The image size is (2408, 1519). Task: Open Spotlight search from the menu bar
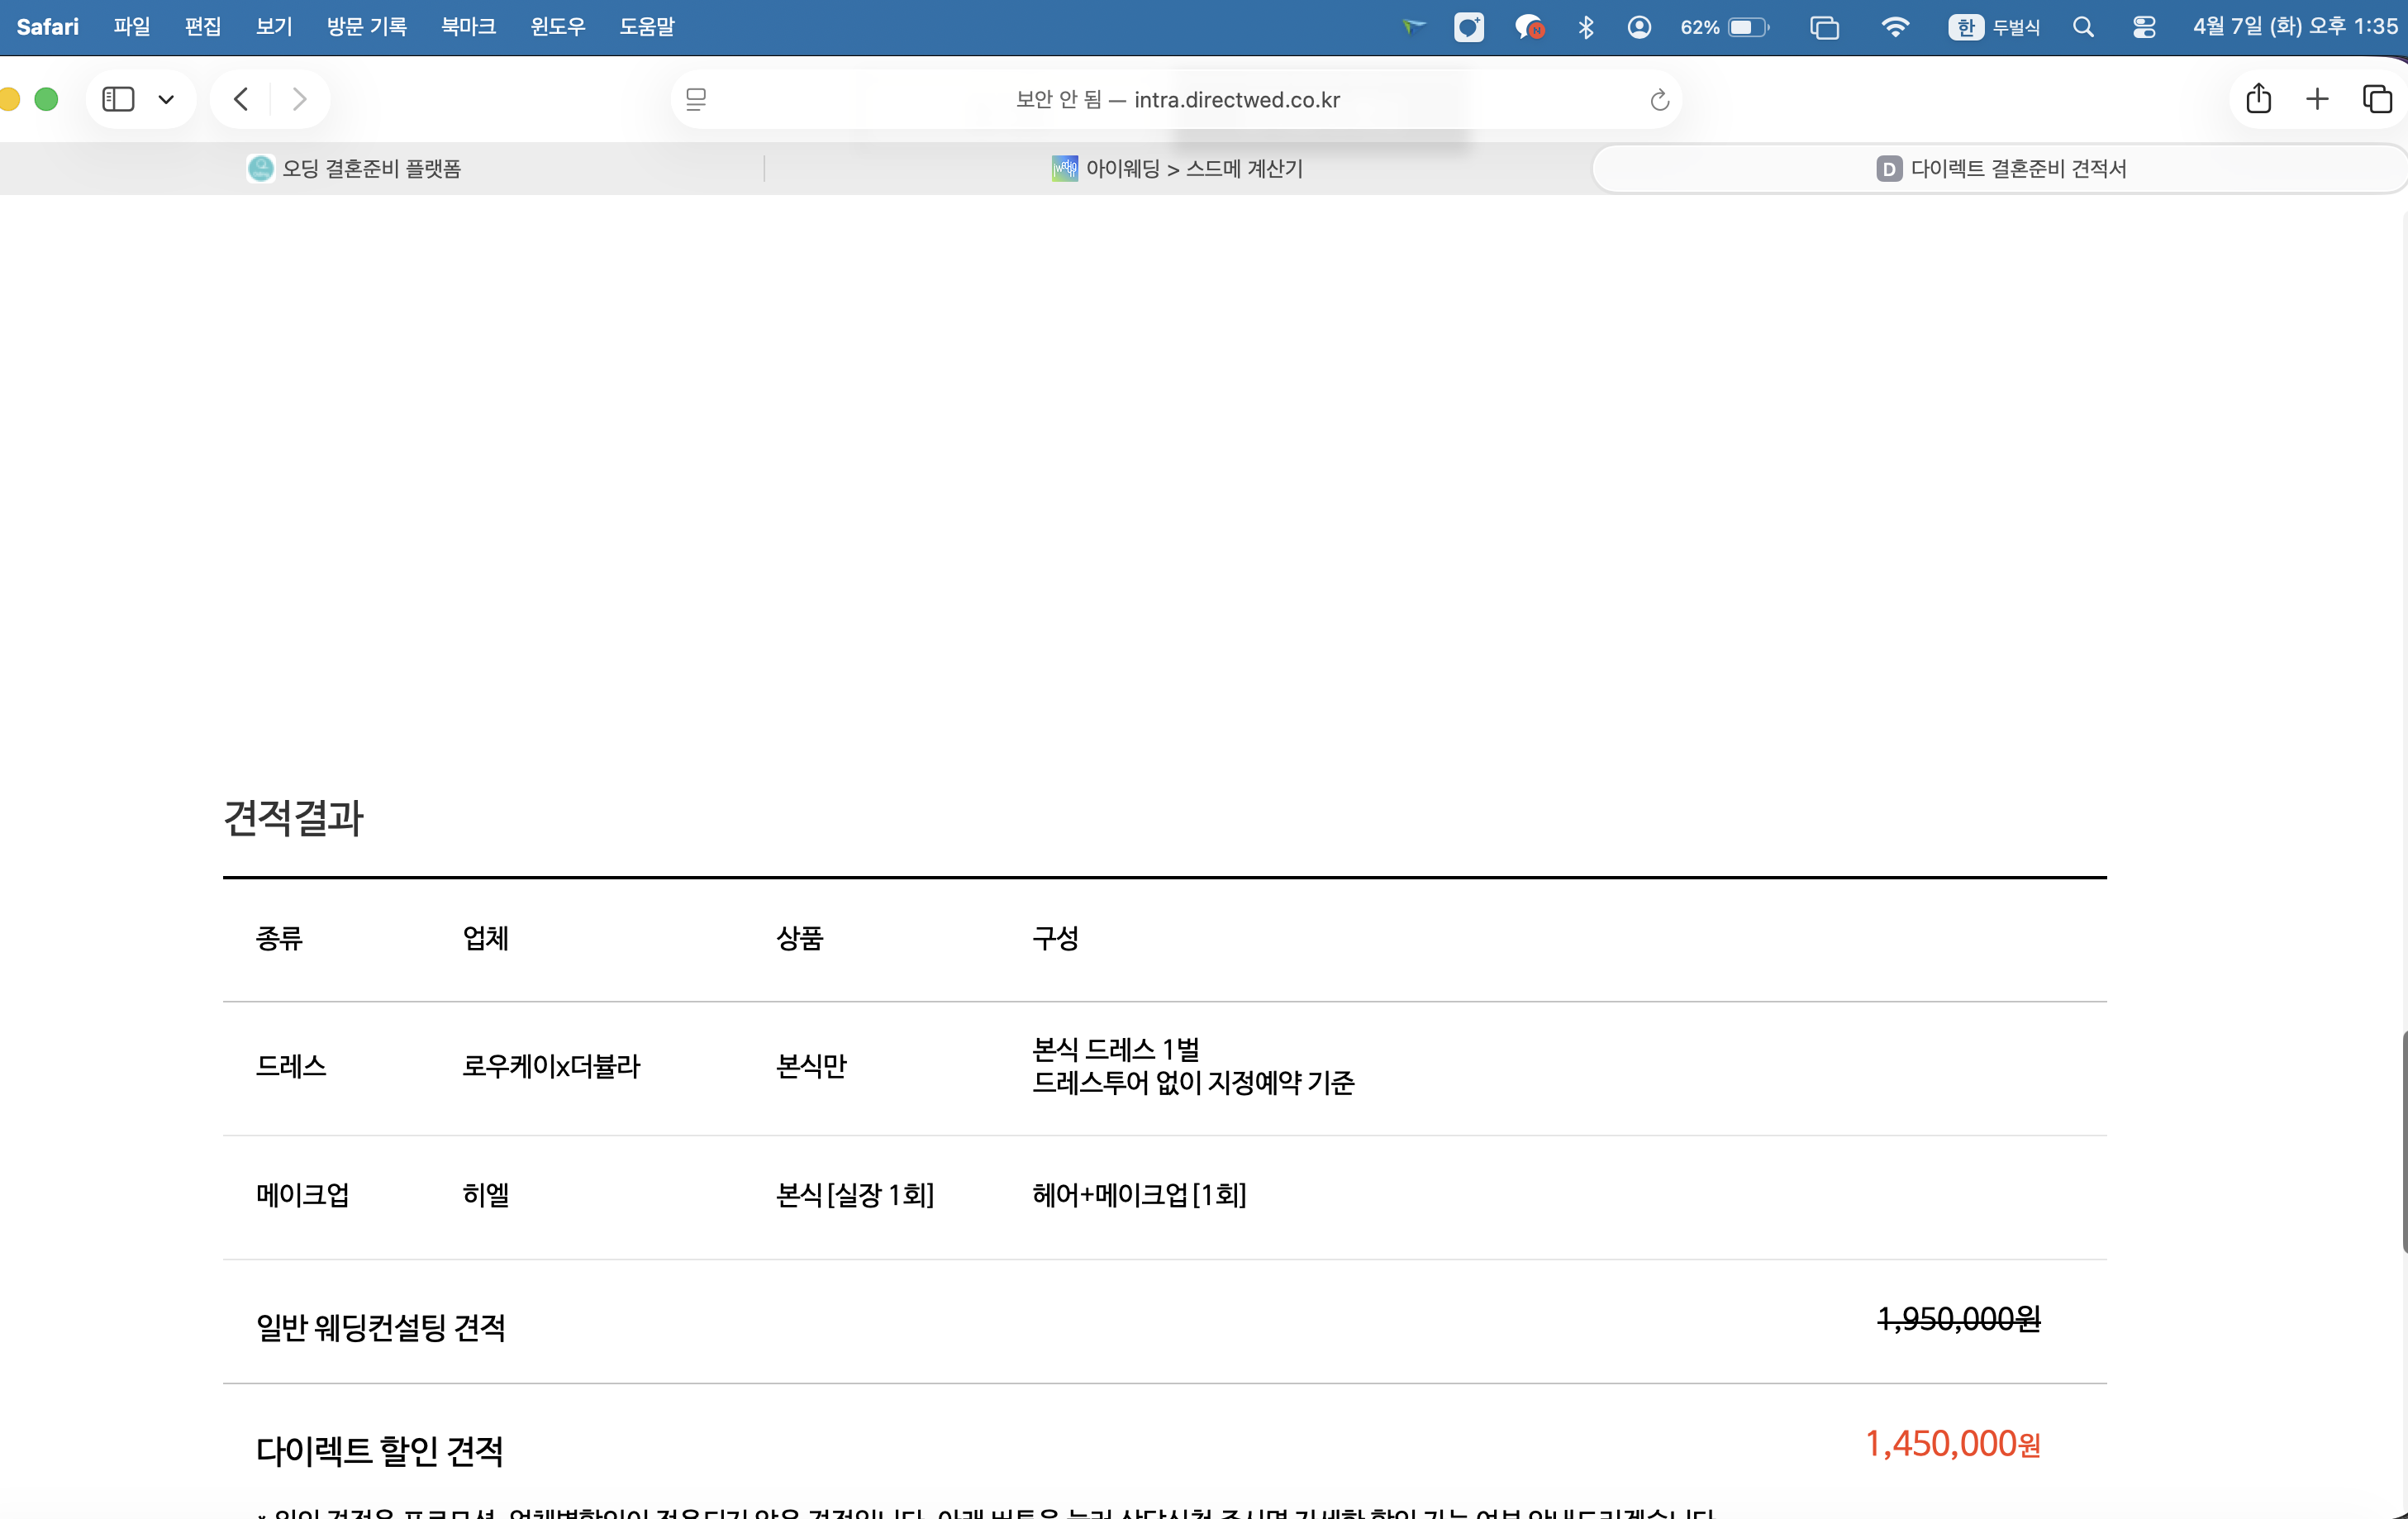2083,27
